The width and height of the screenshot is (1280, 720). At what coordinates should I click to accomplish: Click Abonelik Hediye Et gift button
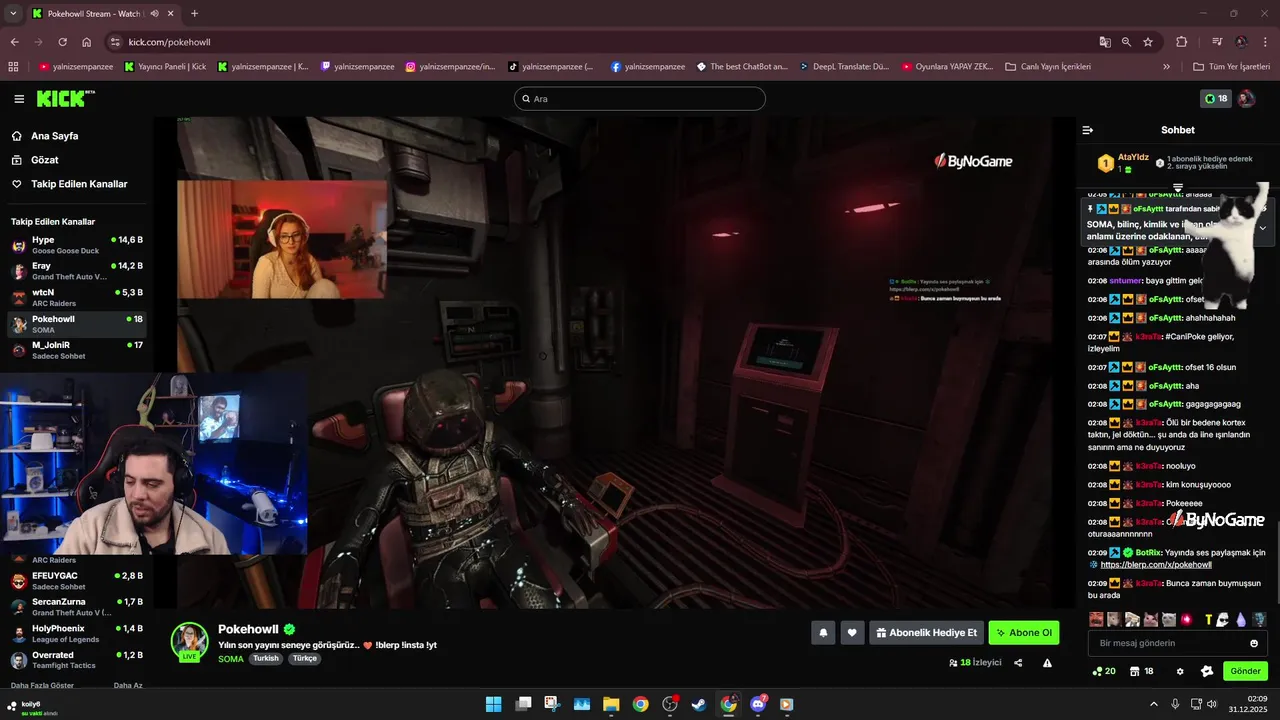[x=926, y=633]
